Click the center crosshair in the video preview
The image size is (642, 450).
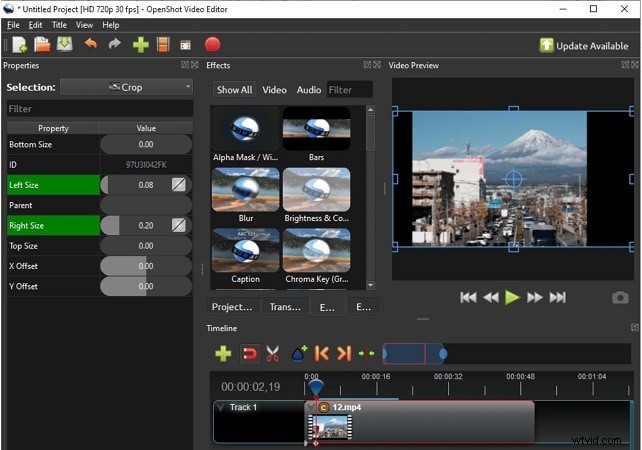click(513, 179)
